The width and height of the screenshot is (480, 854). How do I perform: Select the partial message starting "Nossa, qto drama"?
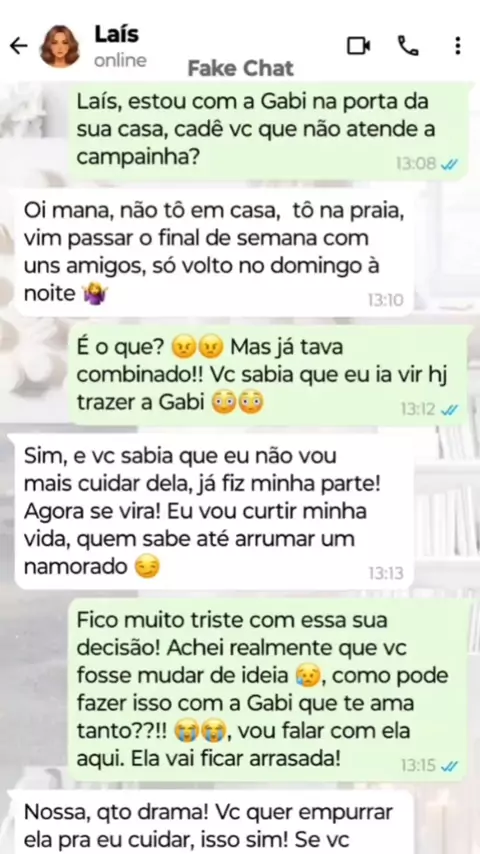pos(214,823)
